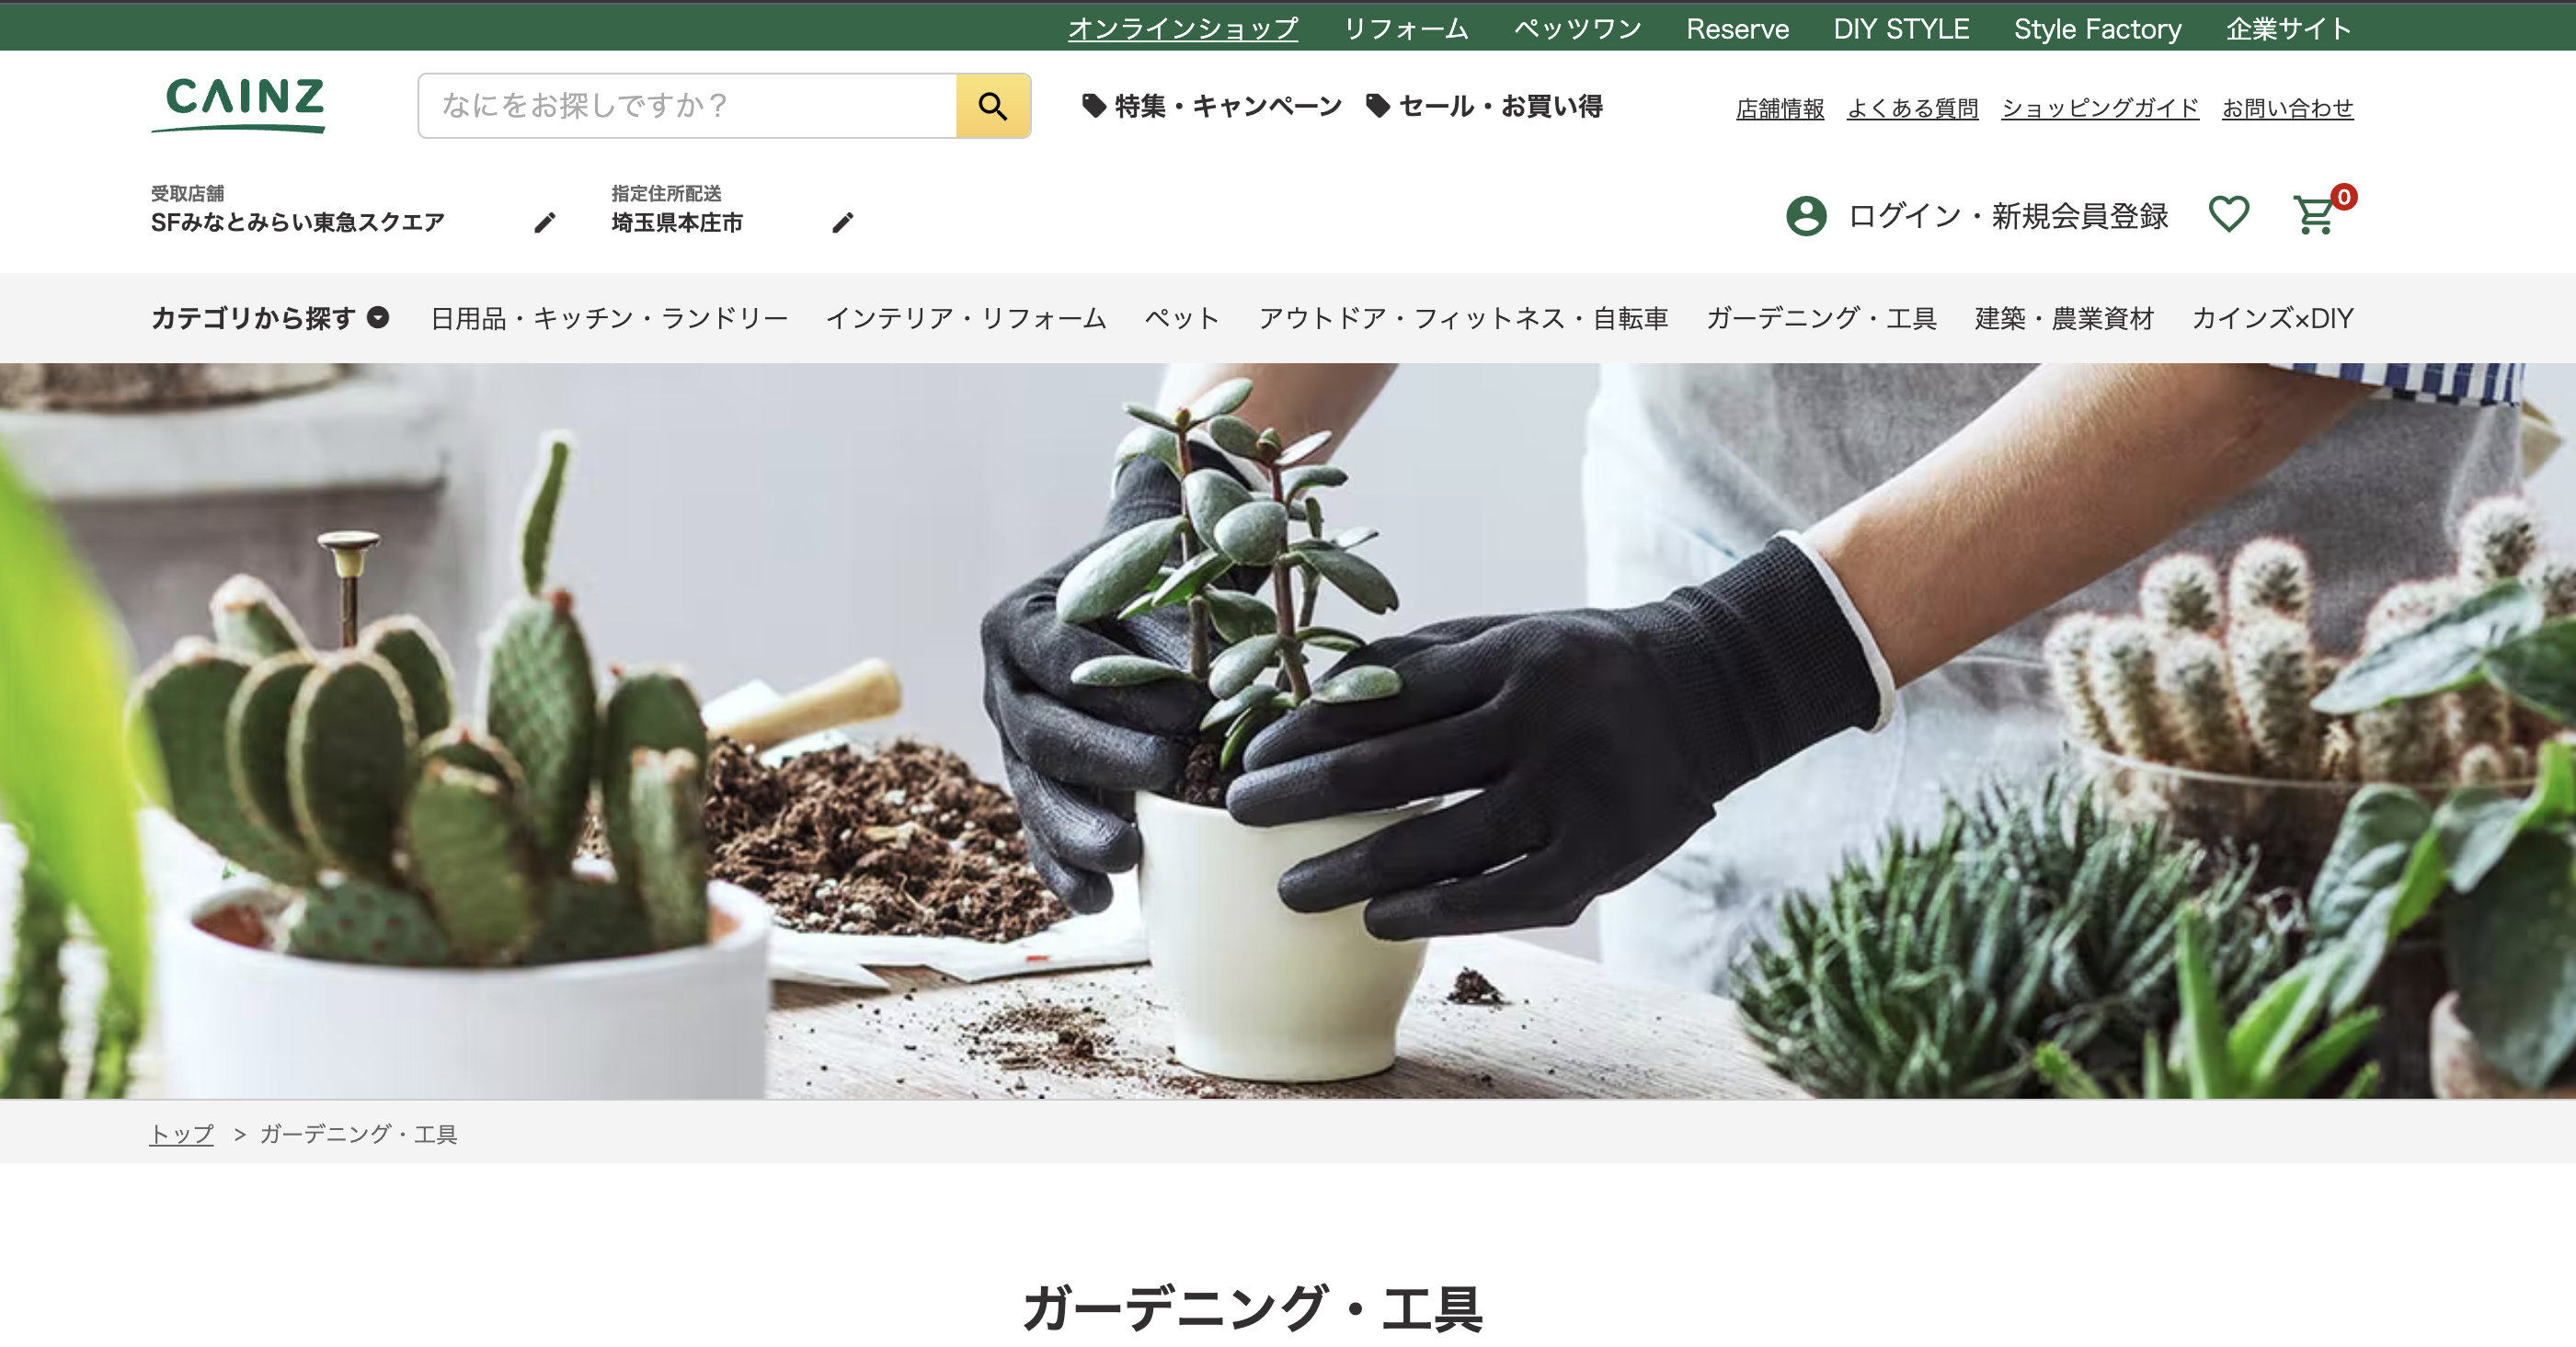Screen dimensions: 2576x1347
Task: Click the yellow search magnifier button
Action: pyautogui.click(x=992, y=105)
